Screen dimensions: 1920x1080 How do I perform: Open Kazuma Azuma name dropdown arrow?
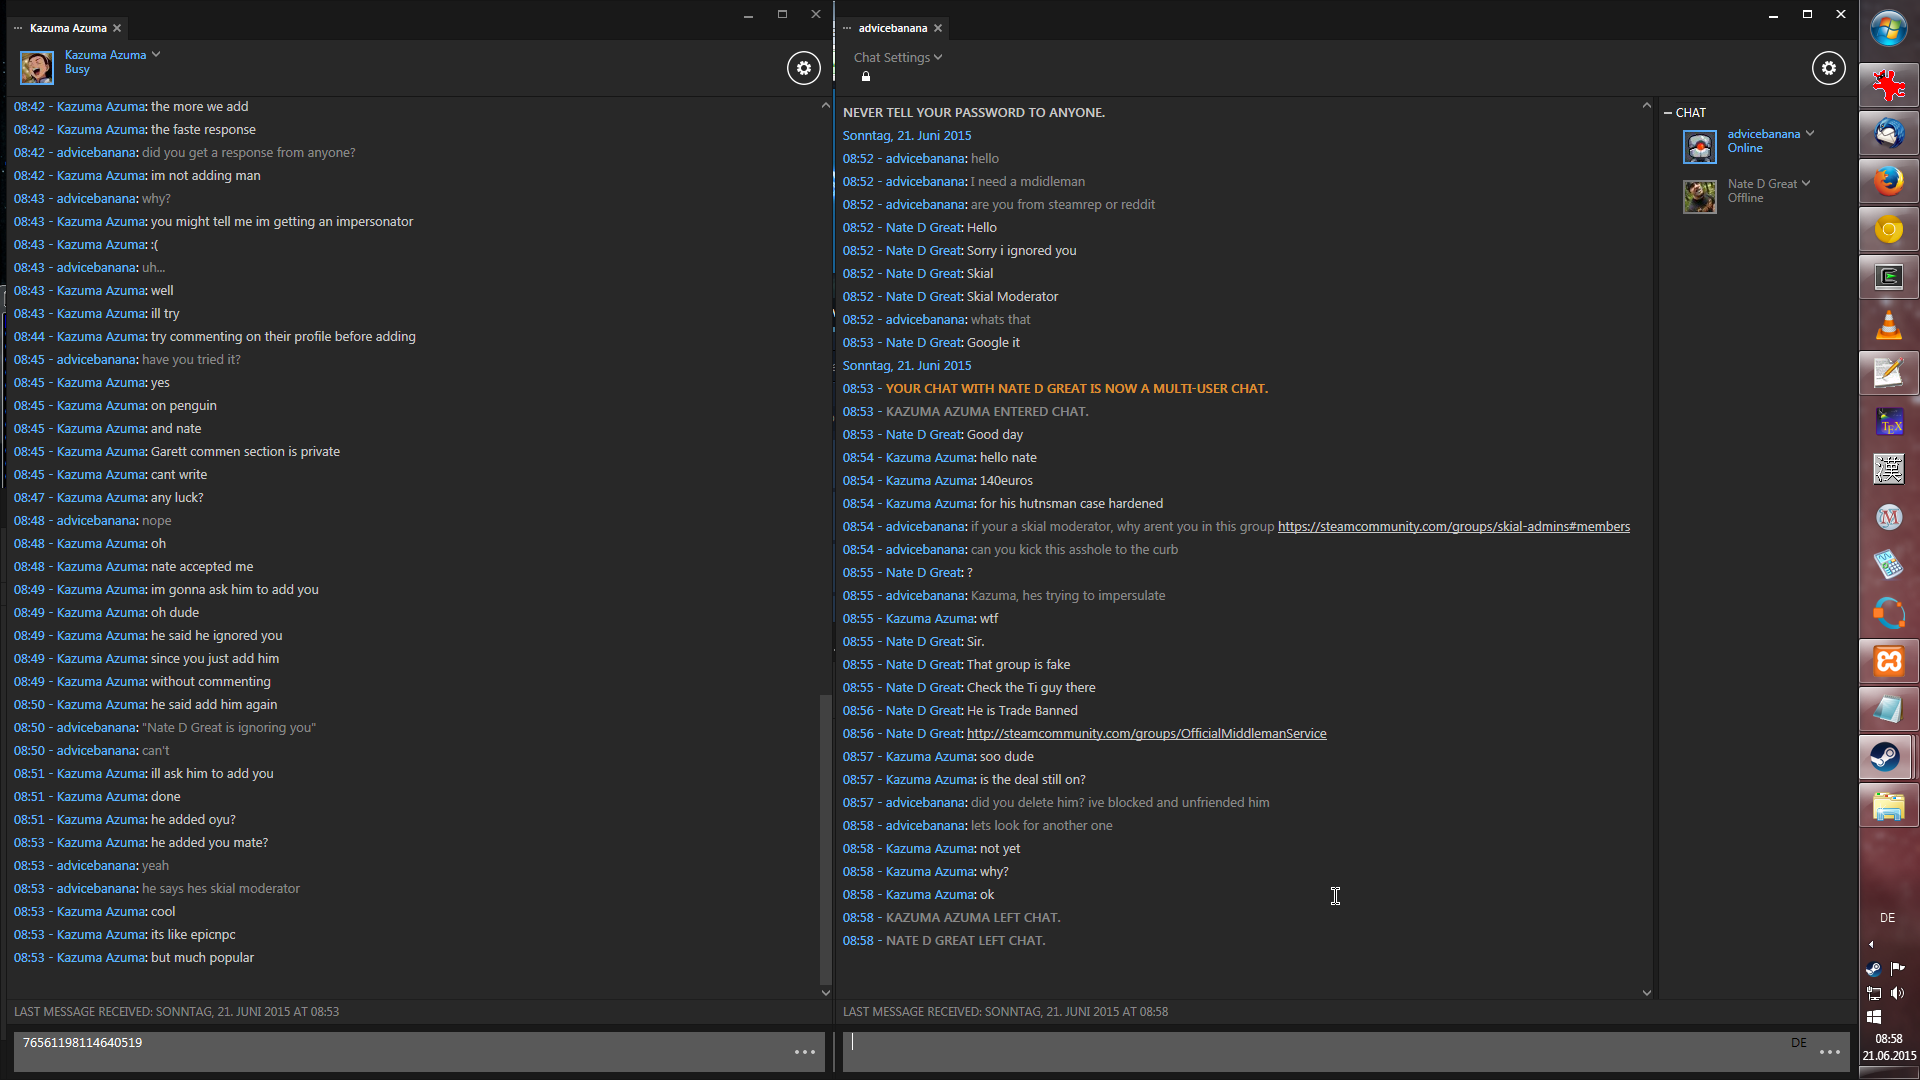point(156,54)
